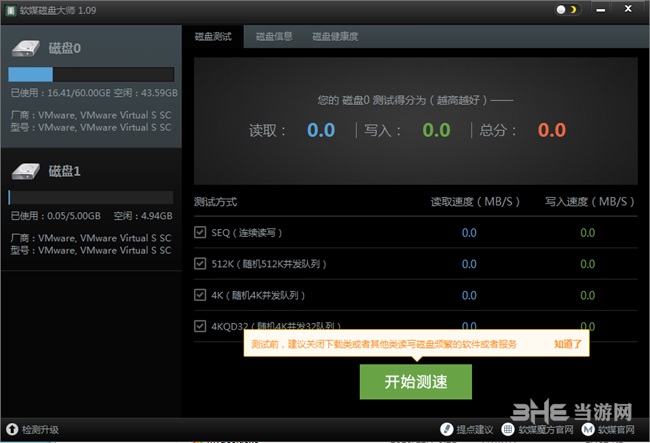Click the 磁盘0 usage progress bar
The height and width of the screenshot is (443, 650).
[x=91, y=75]
